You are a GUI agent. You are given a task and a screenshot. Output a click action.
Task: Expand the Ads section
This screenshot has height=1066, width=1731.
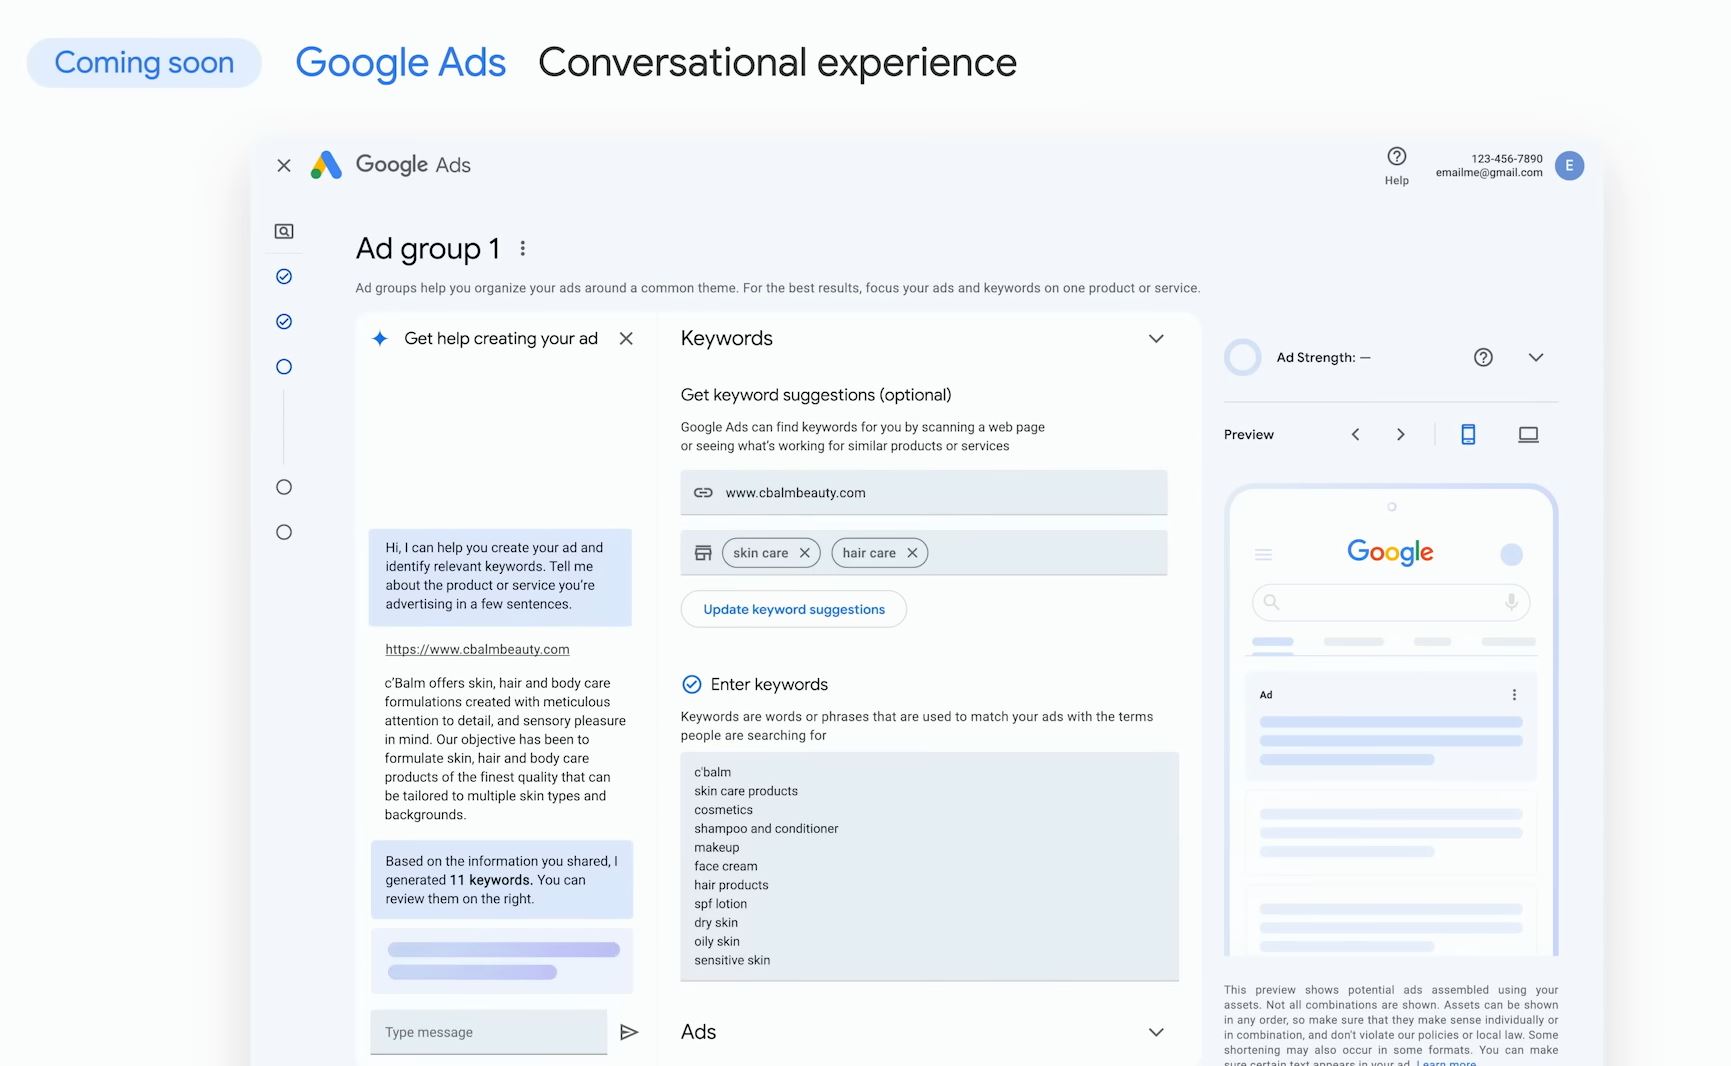1156,1032
